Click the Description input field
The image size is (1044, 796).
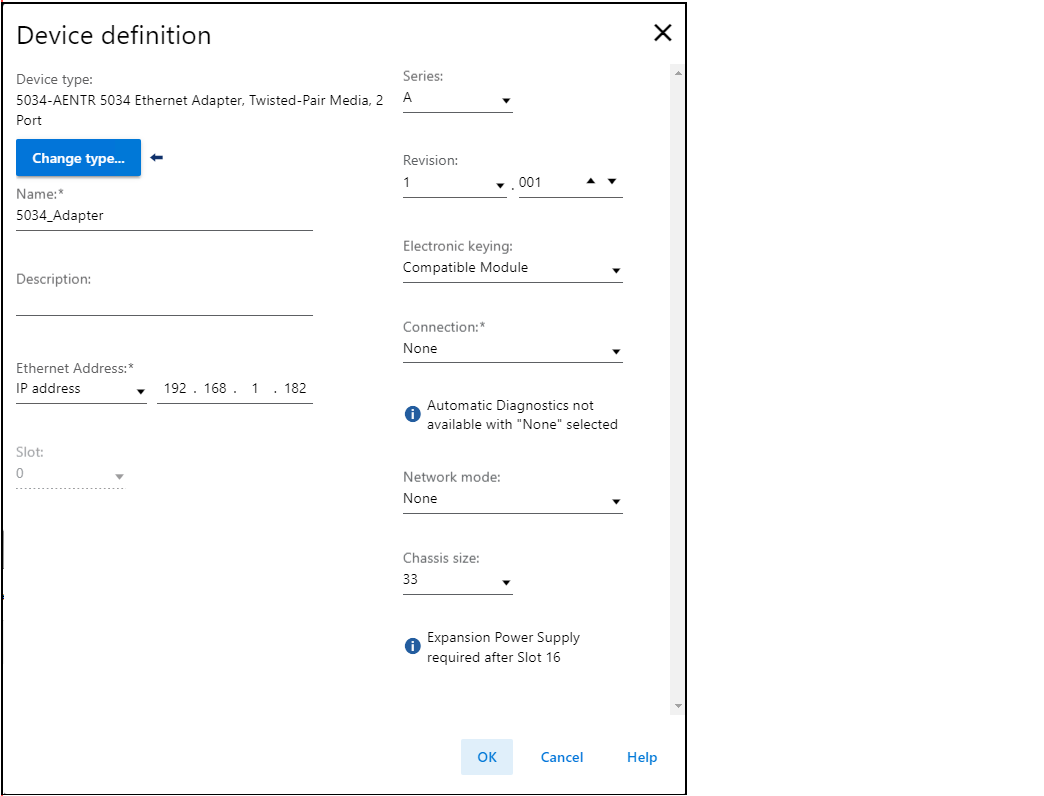(164, 302)
